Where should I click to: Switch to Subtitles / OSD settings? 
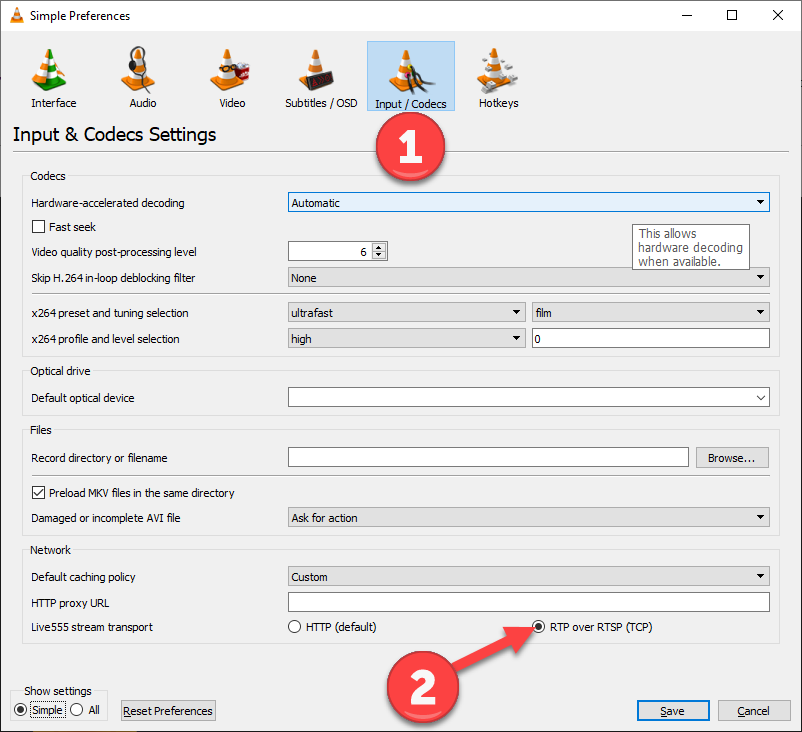[x=320, y=75]
